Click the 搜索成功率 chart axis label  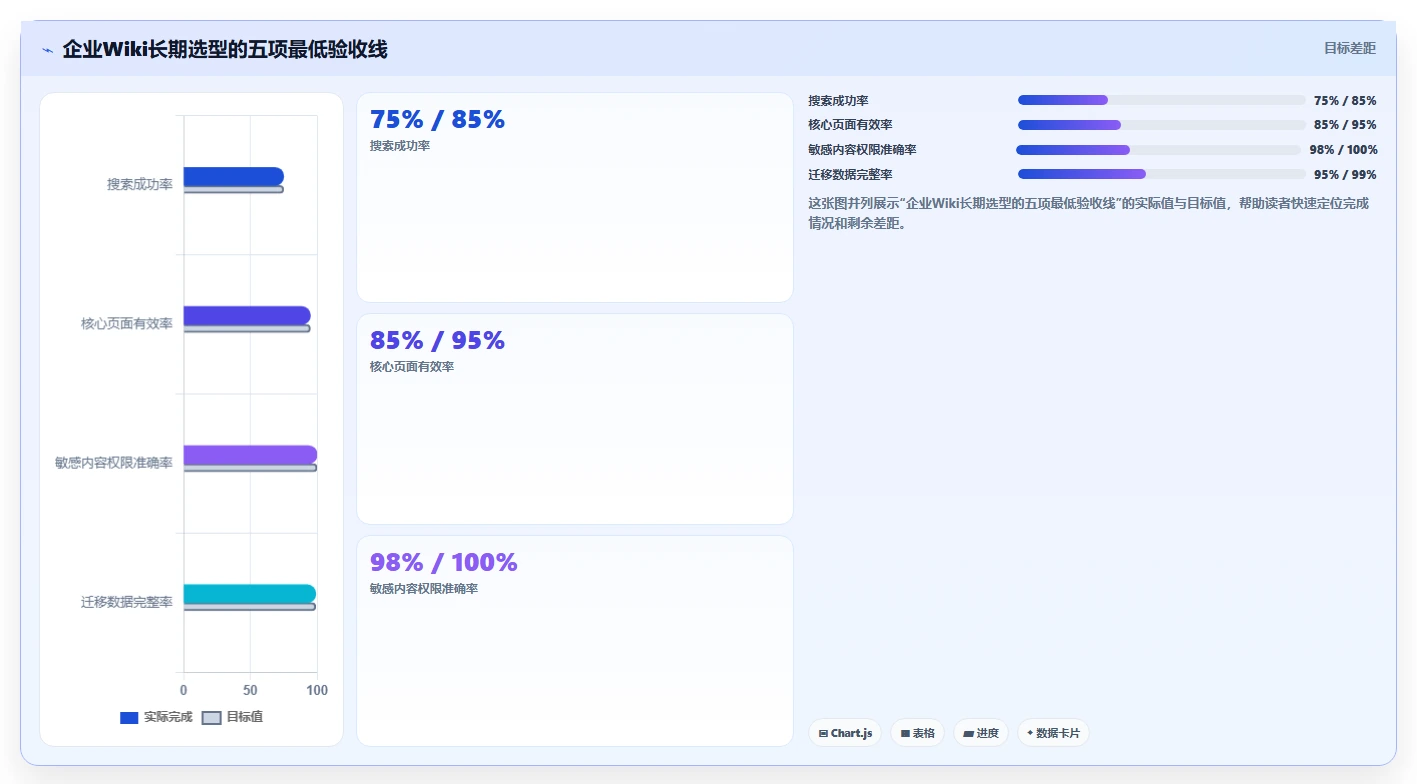140,185
